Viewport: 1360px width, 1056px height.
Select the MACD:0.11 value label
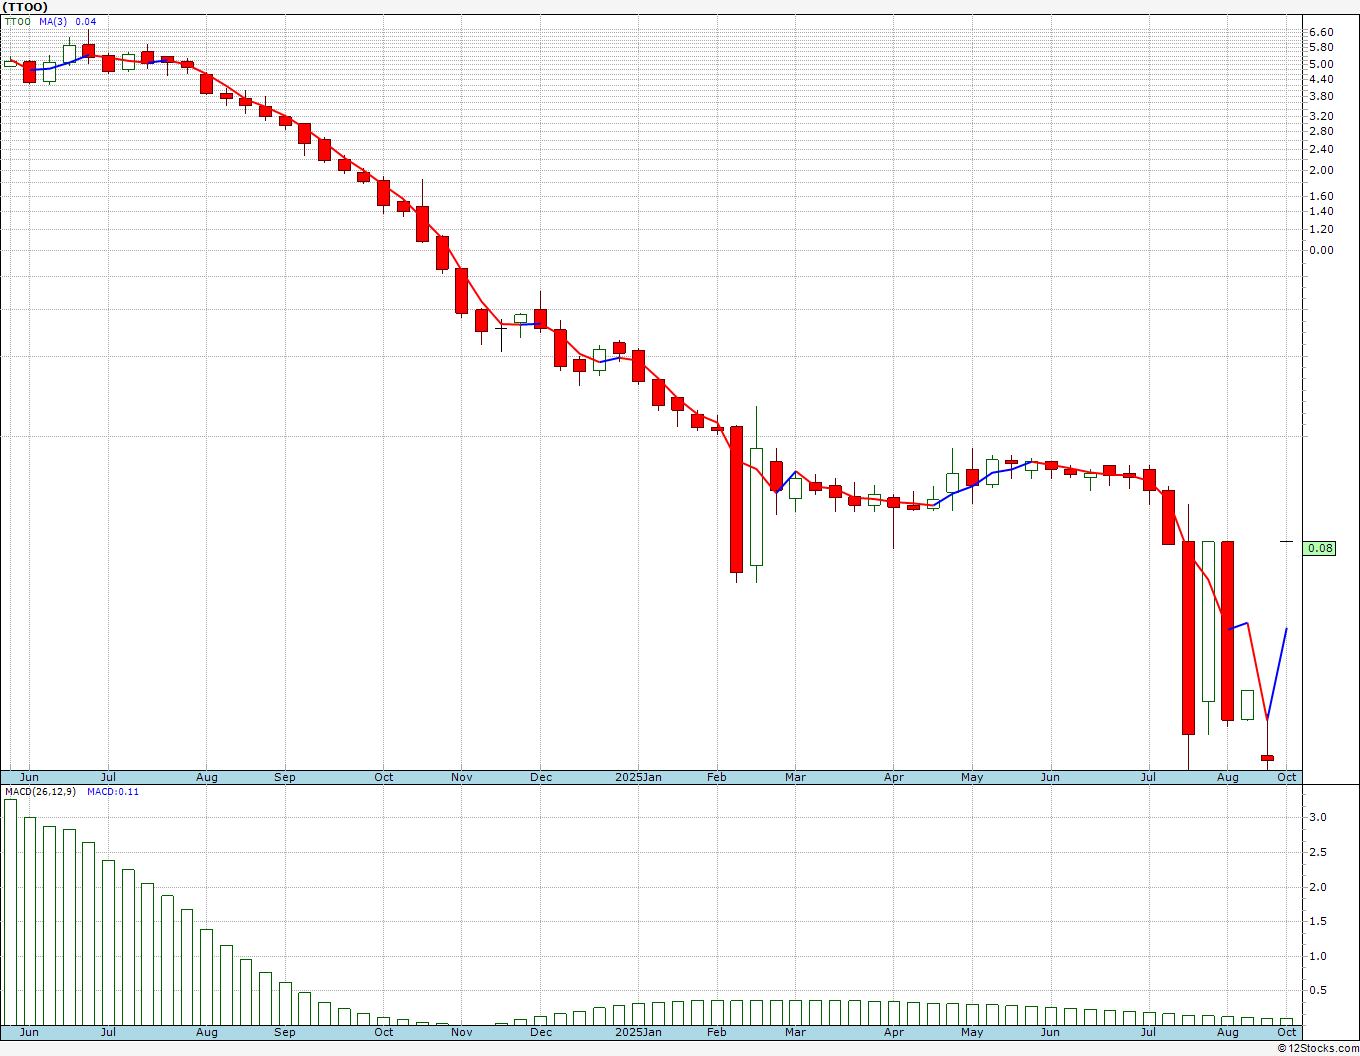pyautogui.click(x=113, y=792)
